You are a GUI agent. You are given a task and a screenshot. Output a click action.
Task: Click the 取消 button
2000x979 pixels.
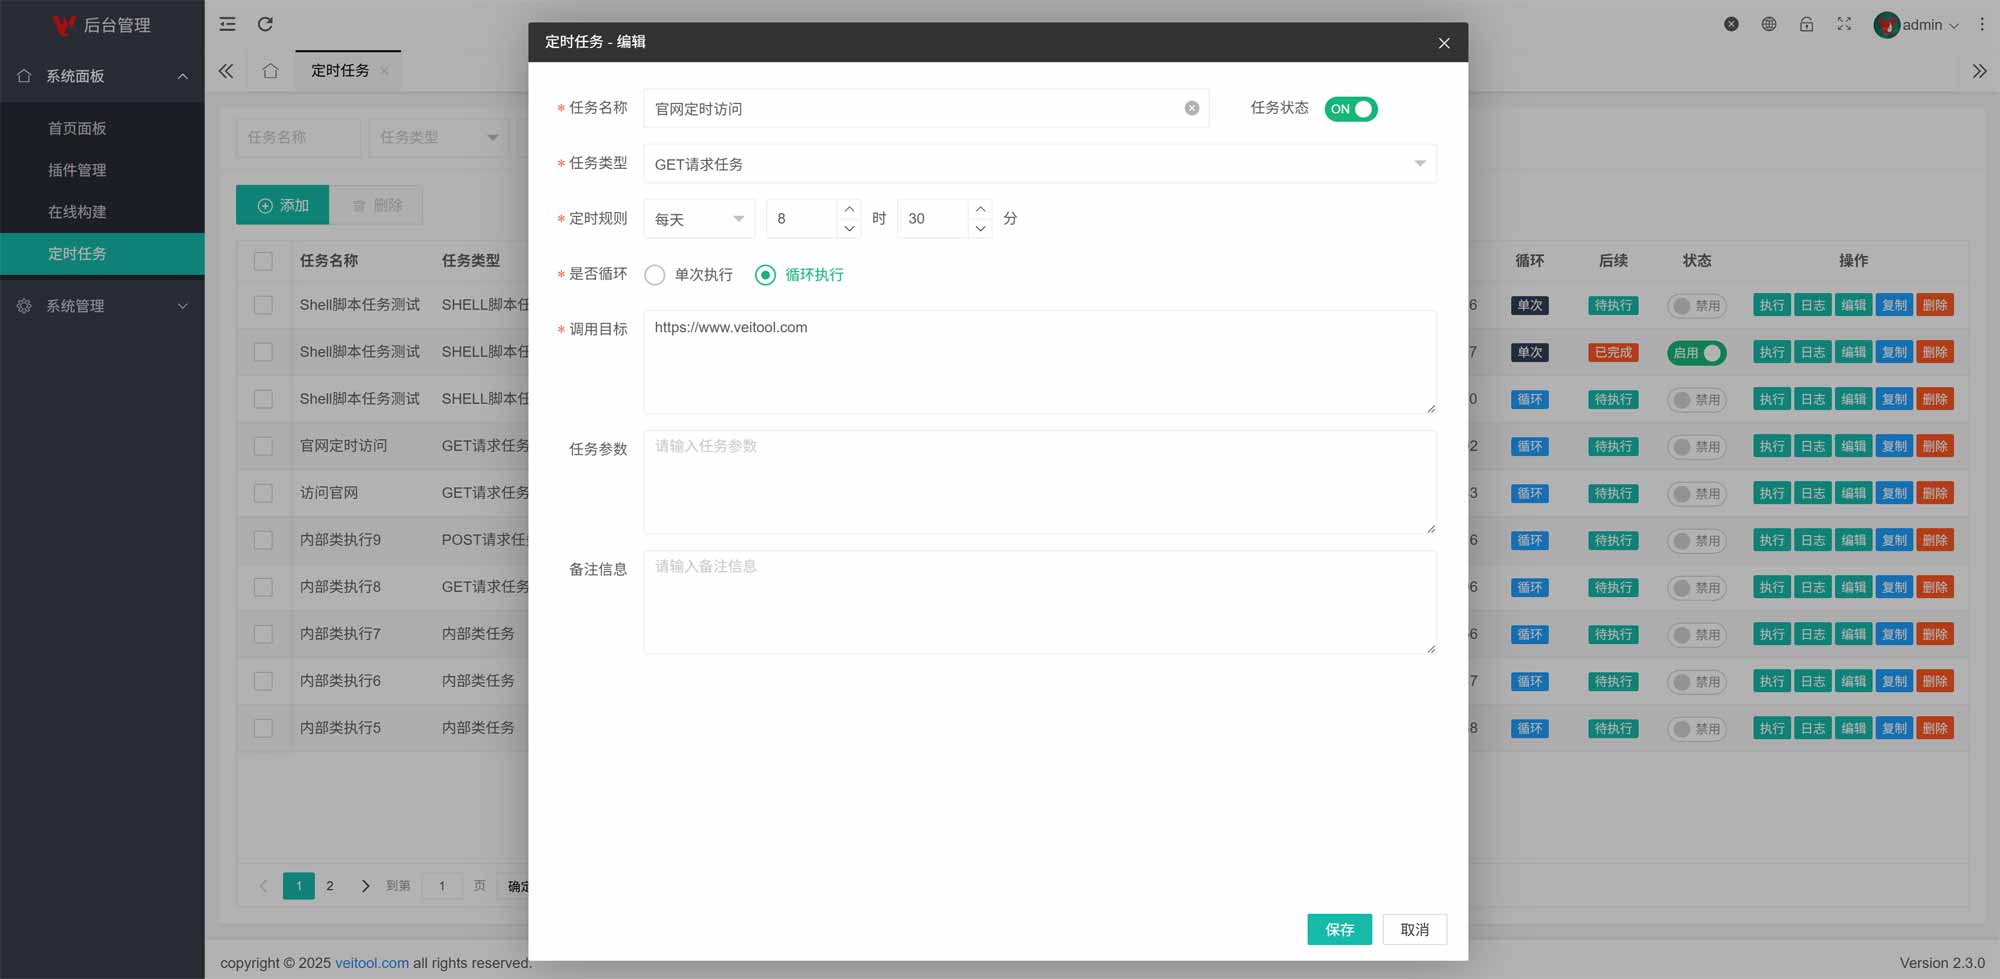click(x=1414, y=929)
